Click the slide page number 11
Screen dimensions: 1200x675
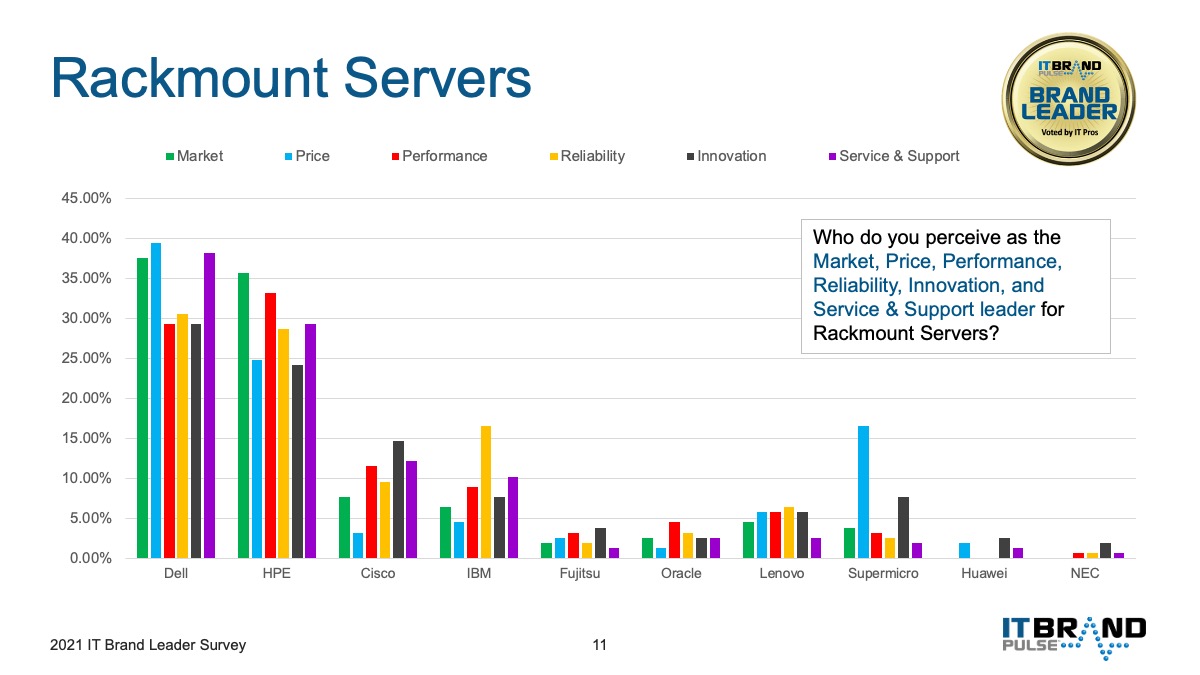(599, 645)
